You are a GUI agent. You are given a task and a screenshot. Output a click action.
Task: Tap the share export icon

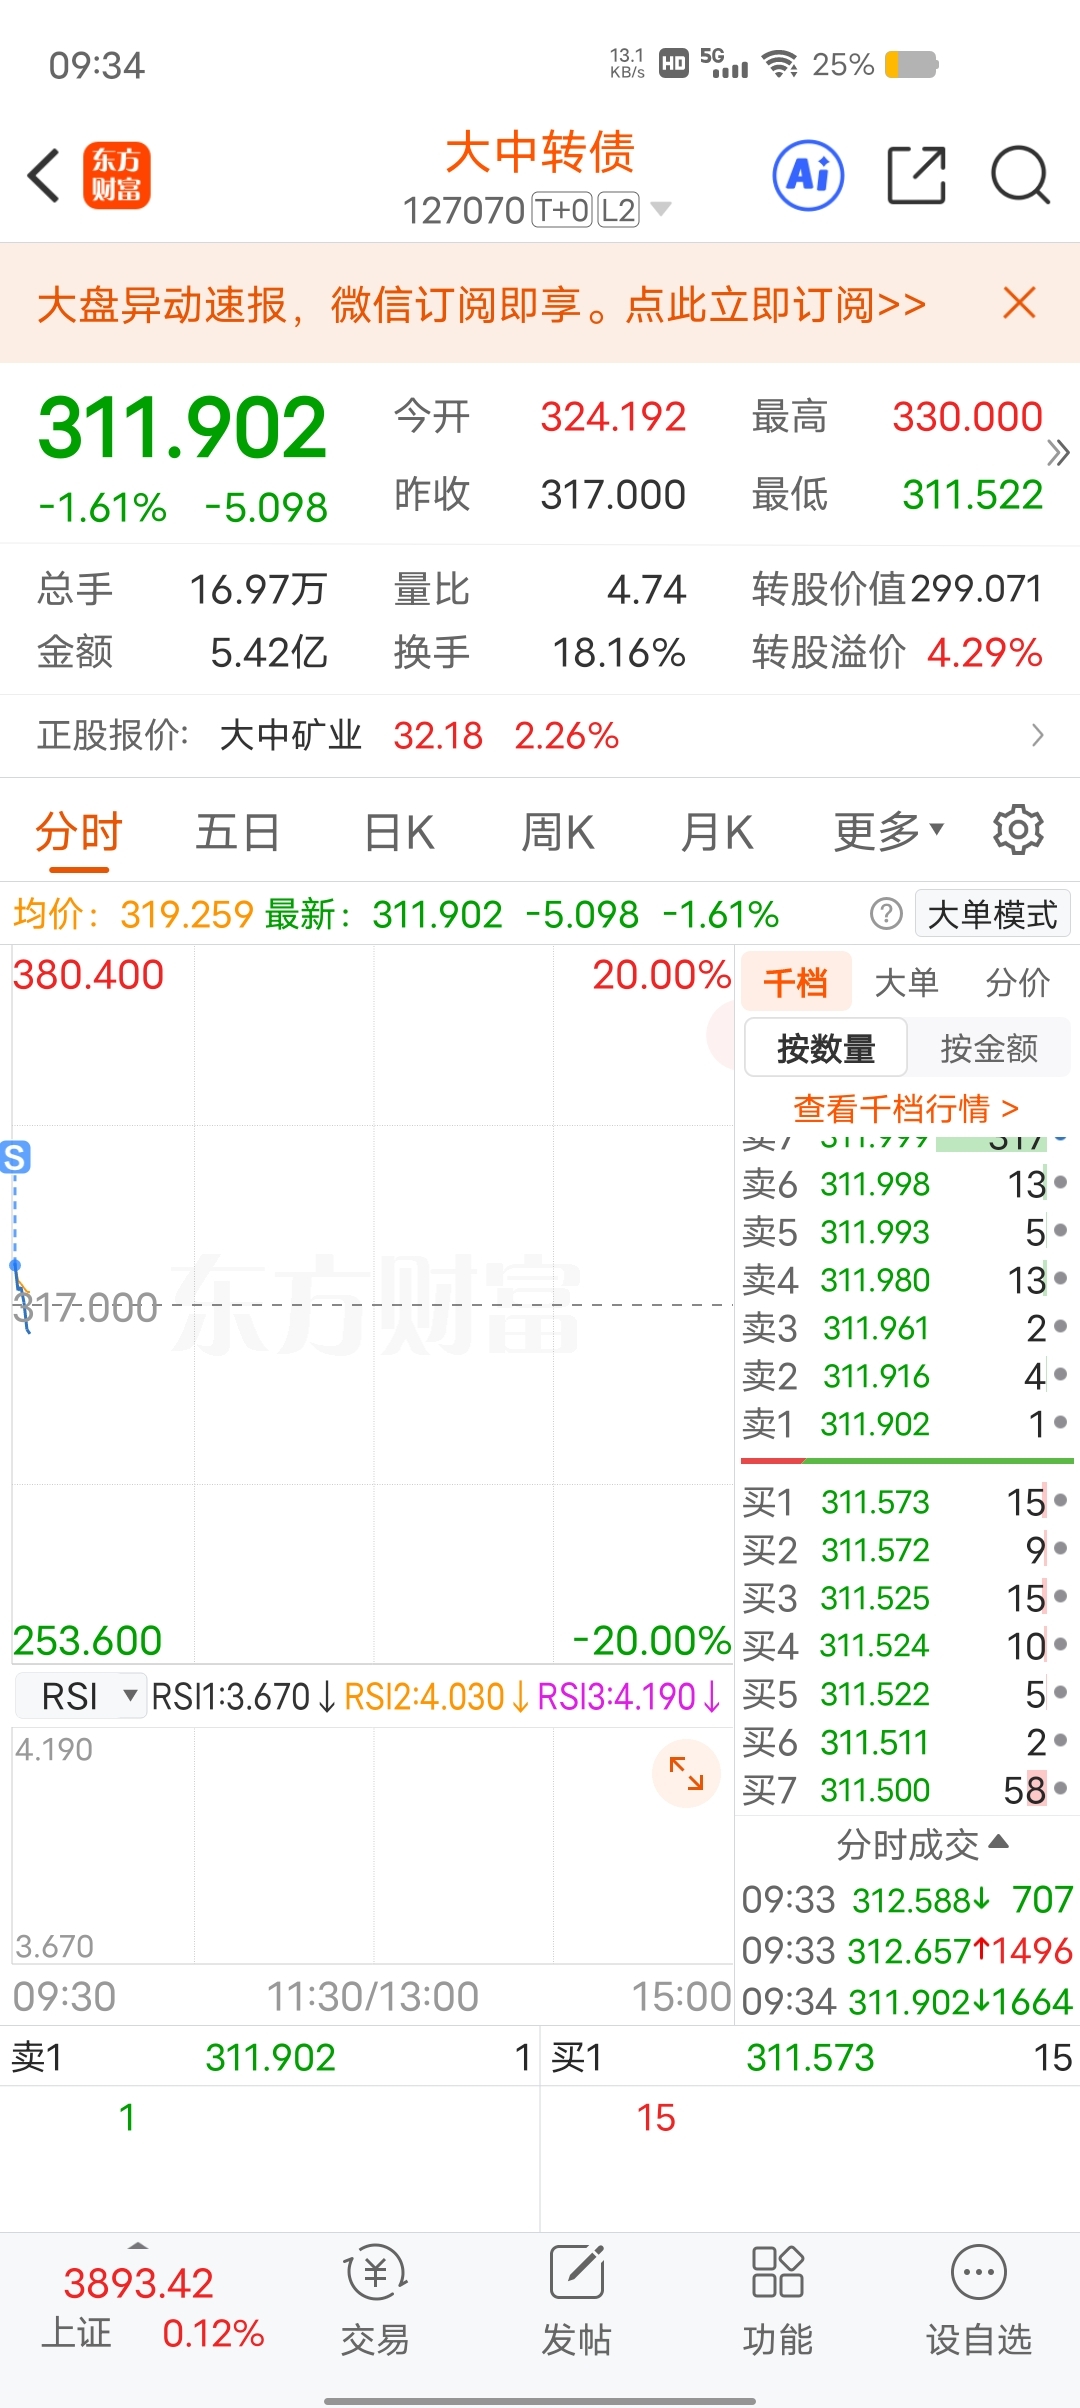click(916, 175)
